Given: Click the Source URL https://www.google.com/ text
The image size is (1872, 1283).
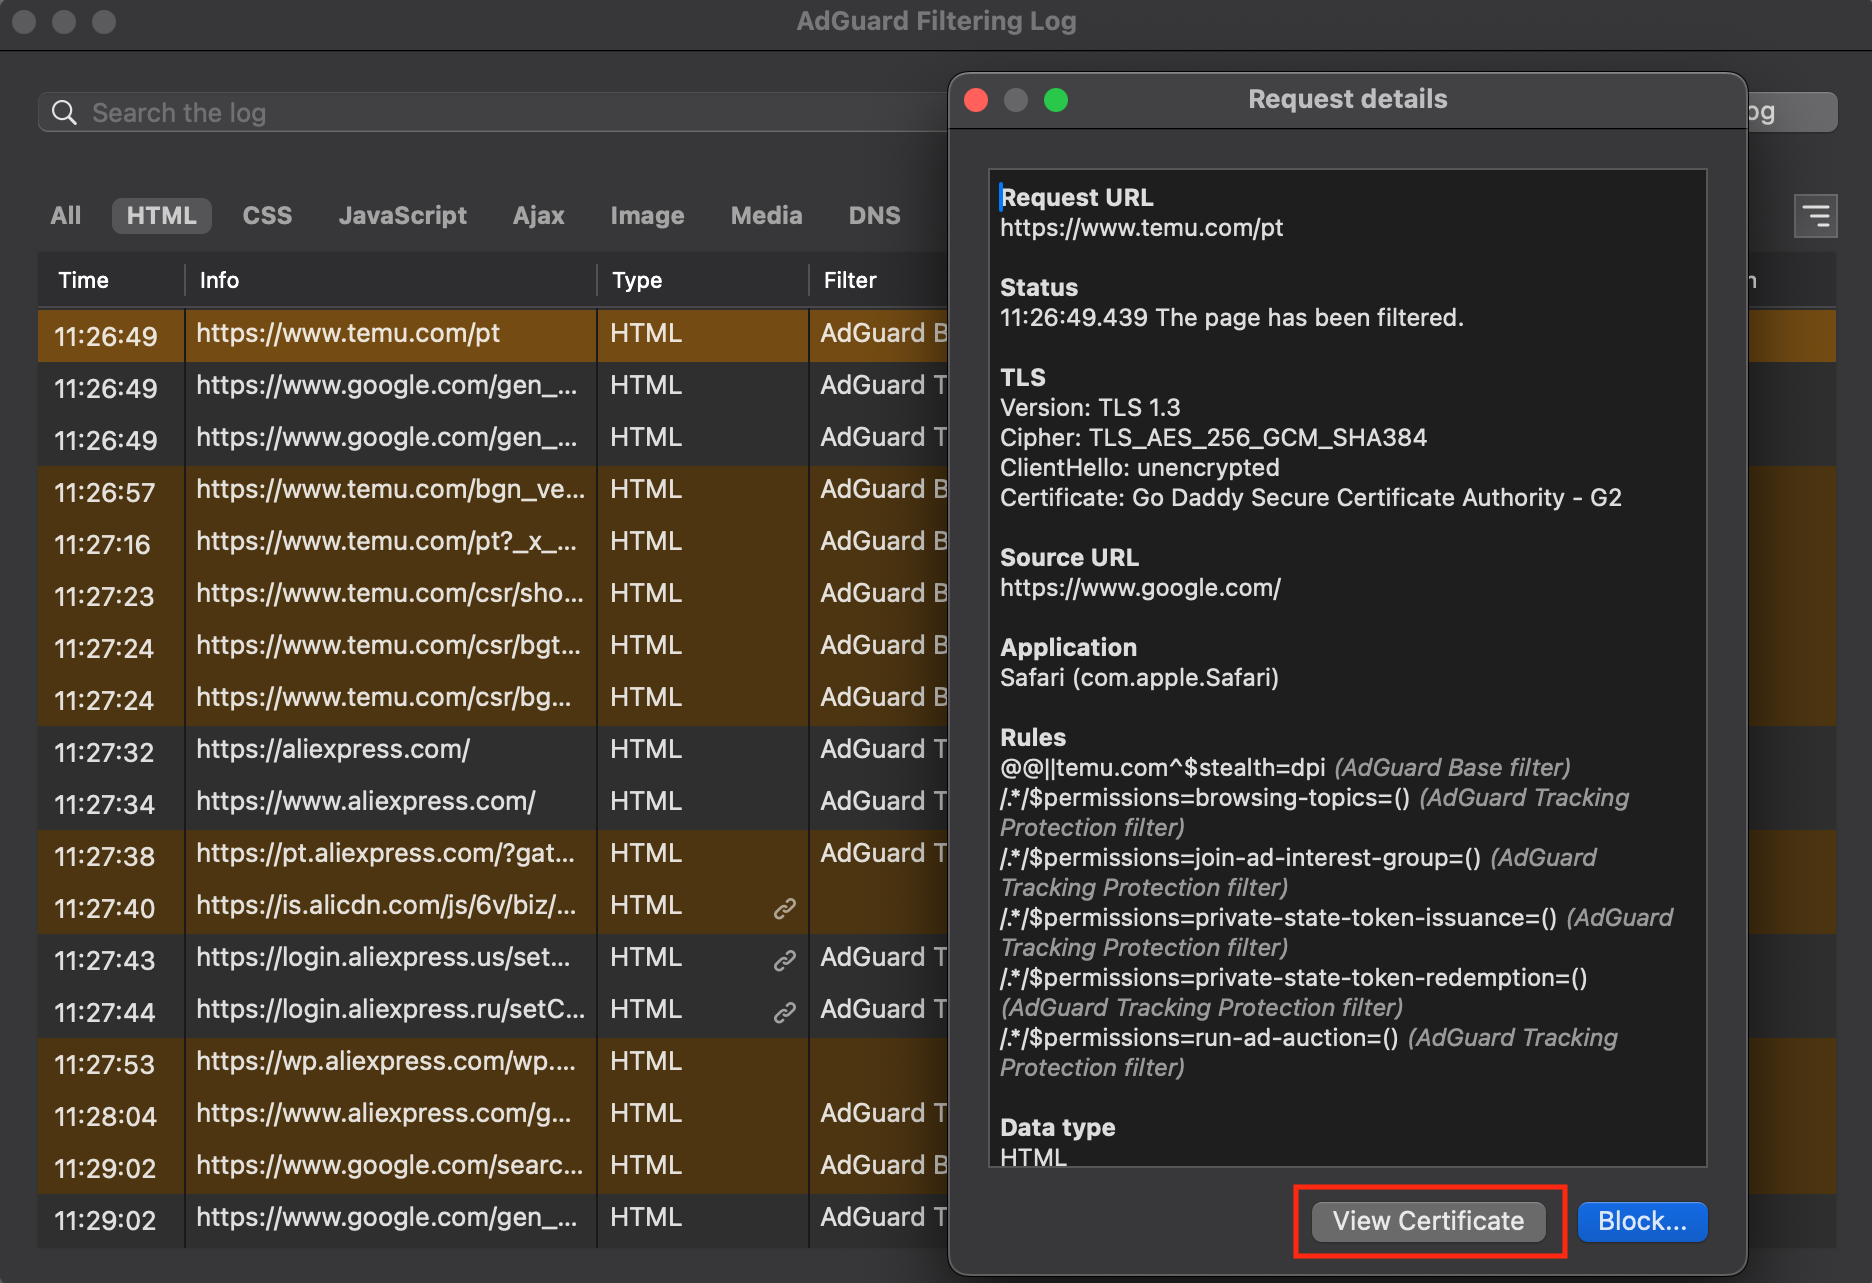Looking at the screenshot, I should point(1140,588).
